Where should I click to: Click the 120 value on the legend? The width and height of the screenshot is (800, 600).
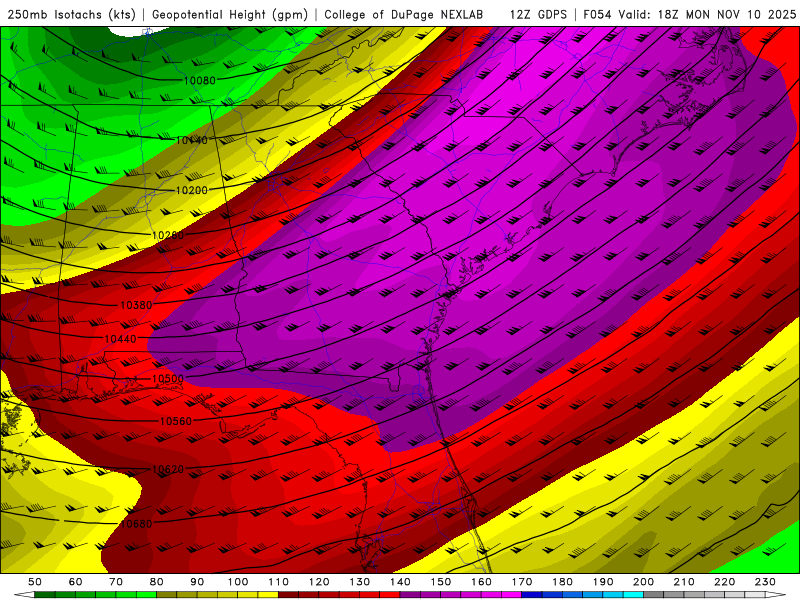319,582
